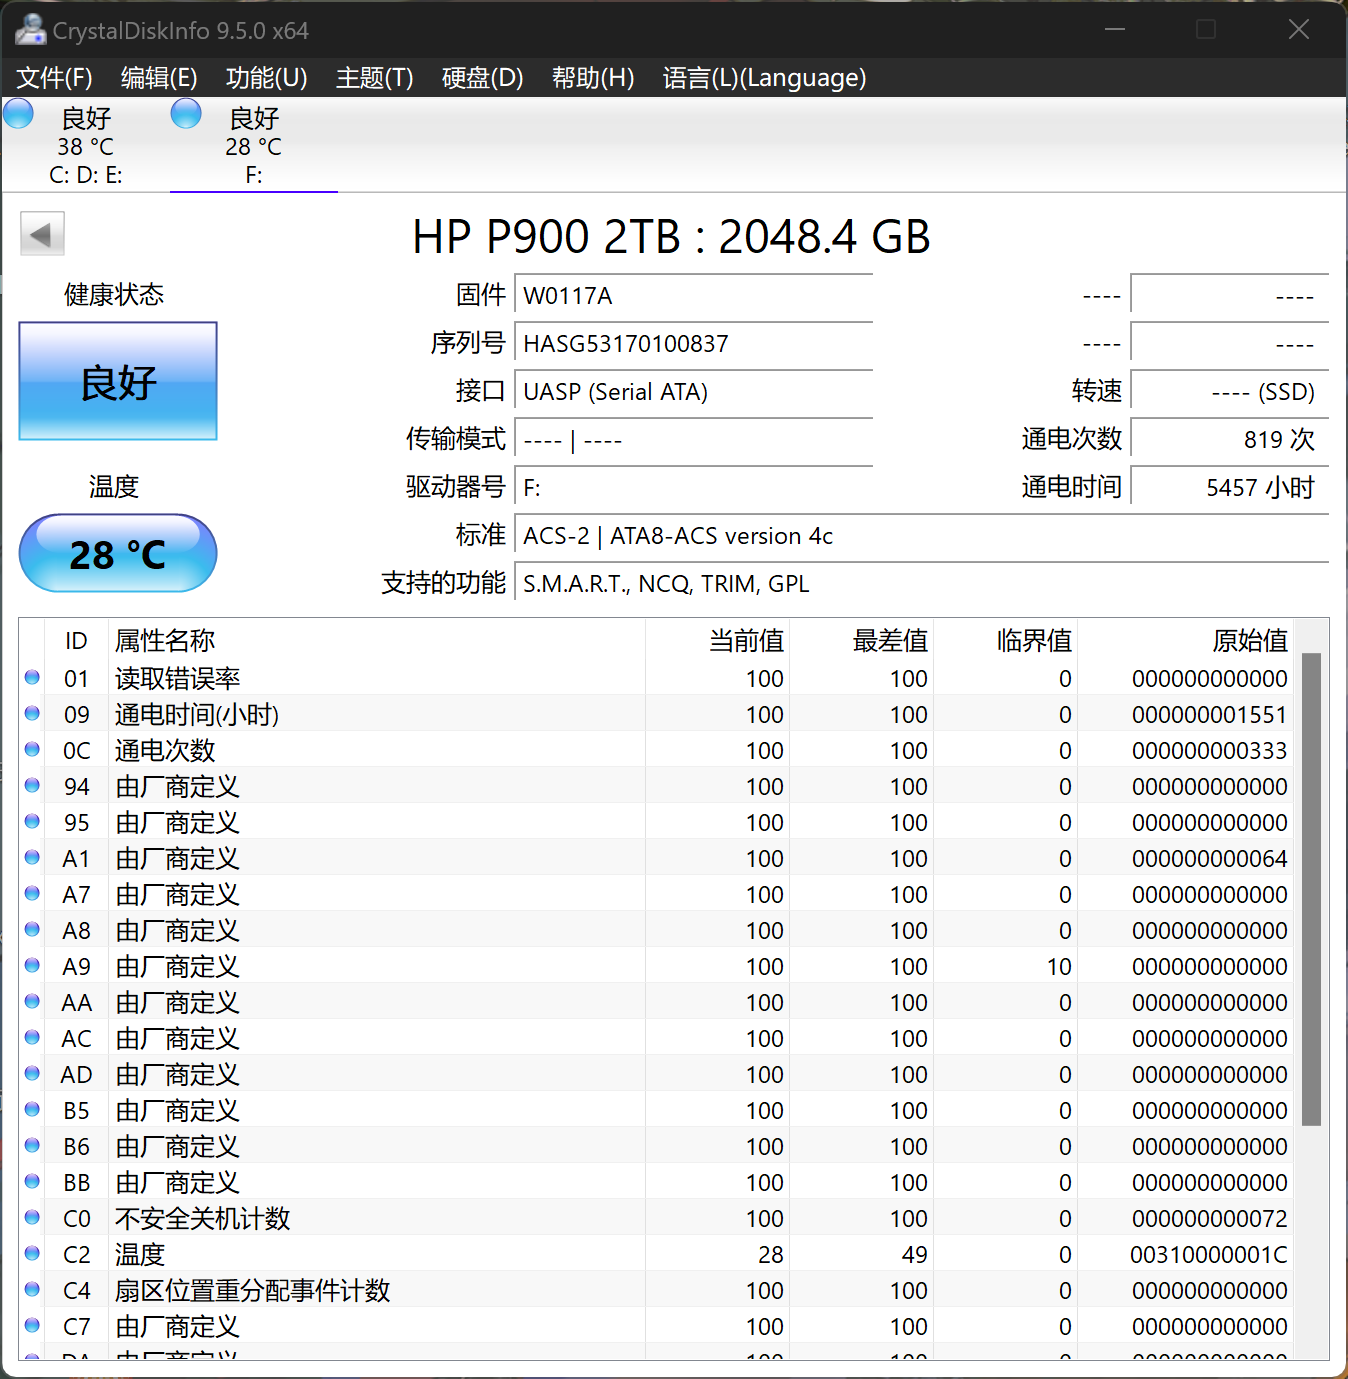Screen dimensions: 1348x1379
Task: Select the C: D: E: drive tab
Action: click(85, 145)
